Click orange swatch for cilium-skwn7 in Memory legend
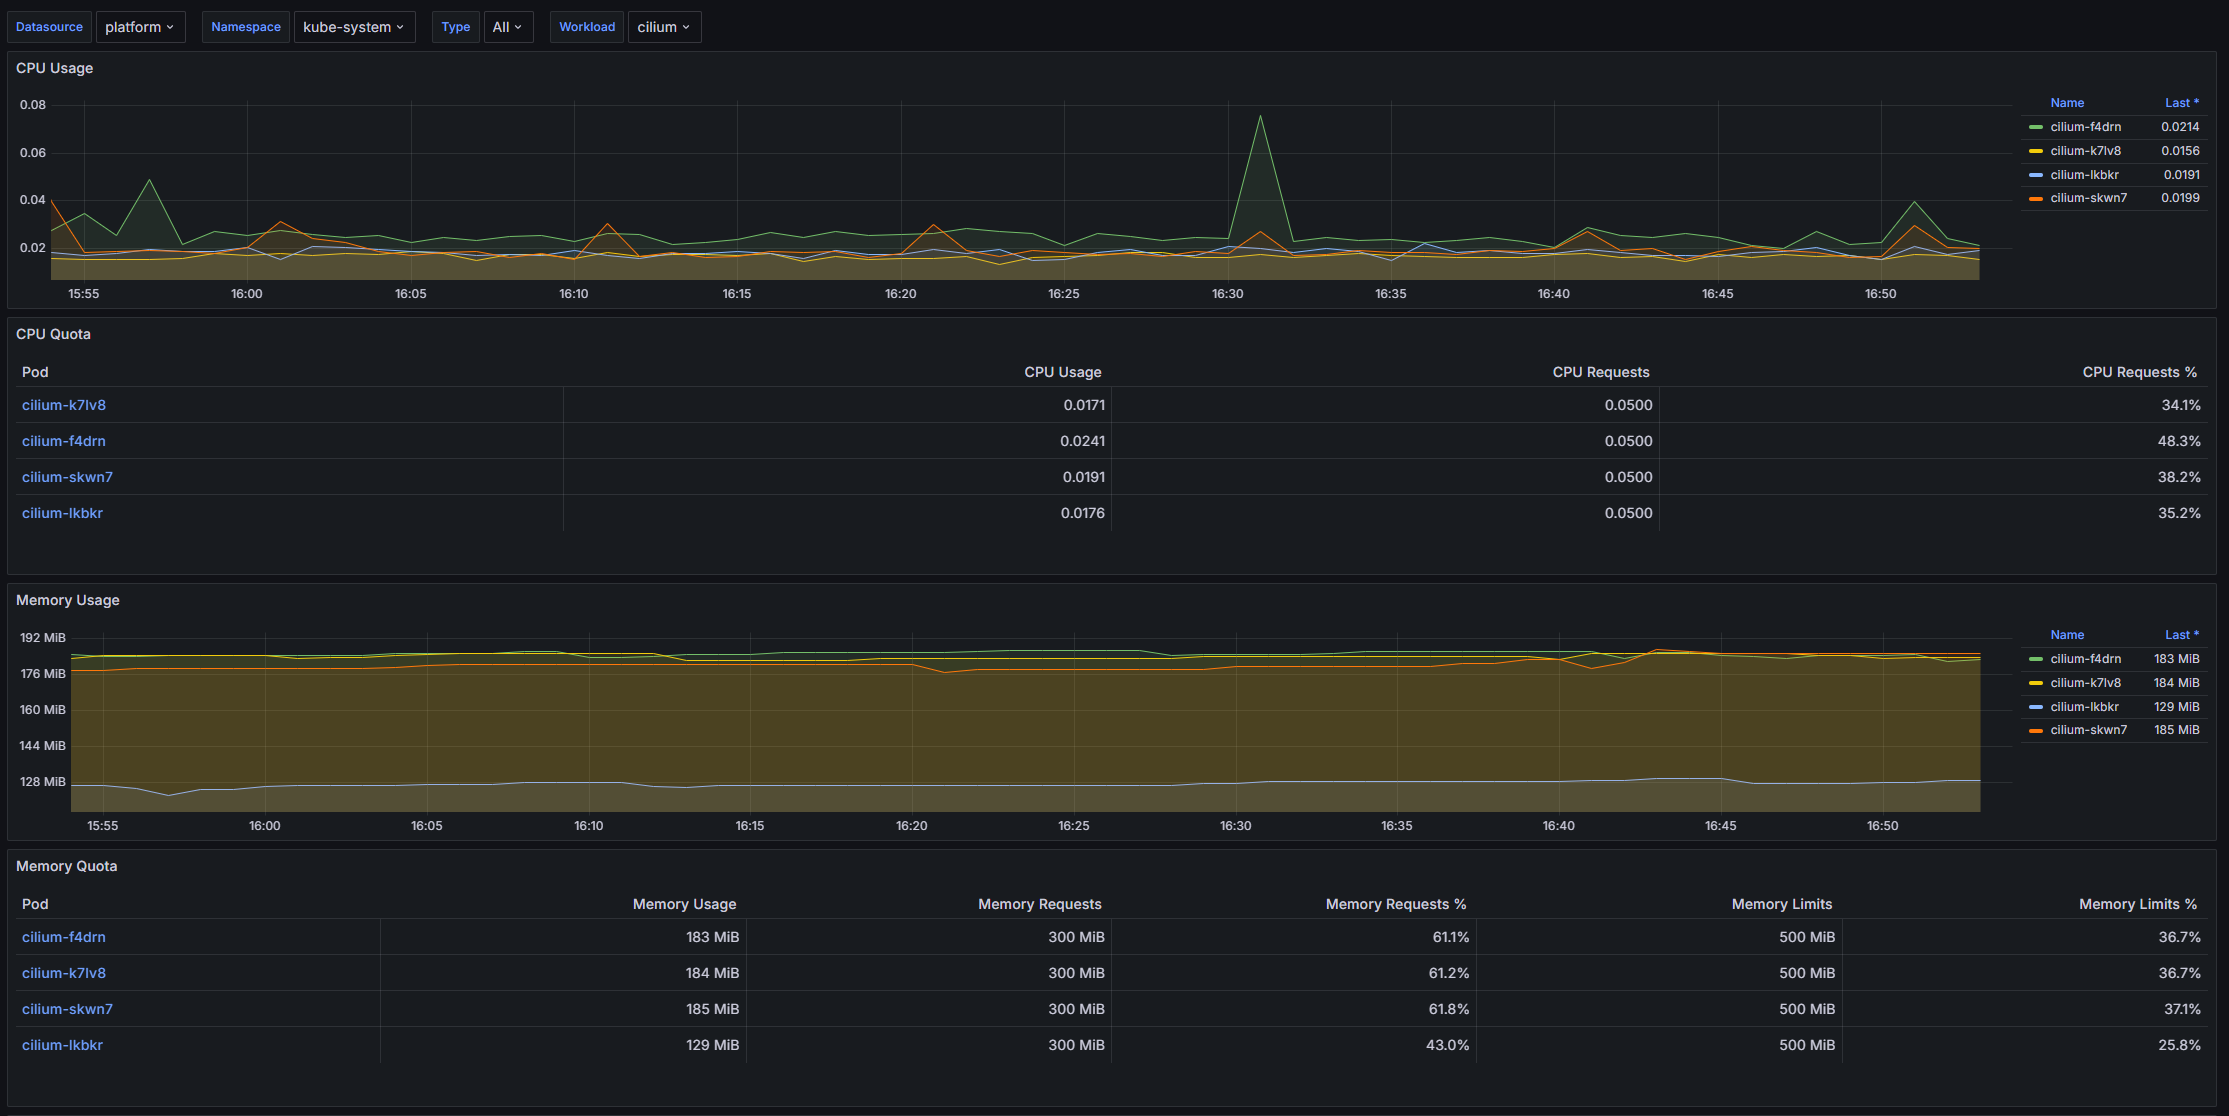 pos(2035,731)
